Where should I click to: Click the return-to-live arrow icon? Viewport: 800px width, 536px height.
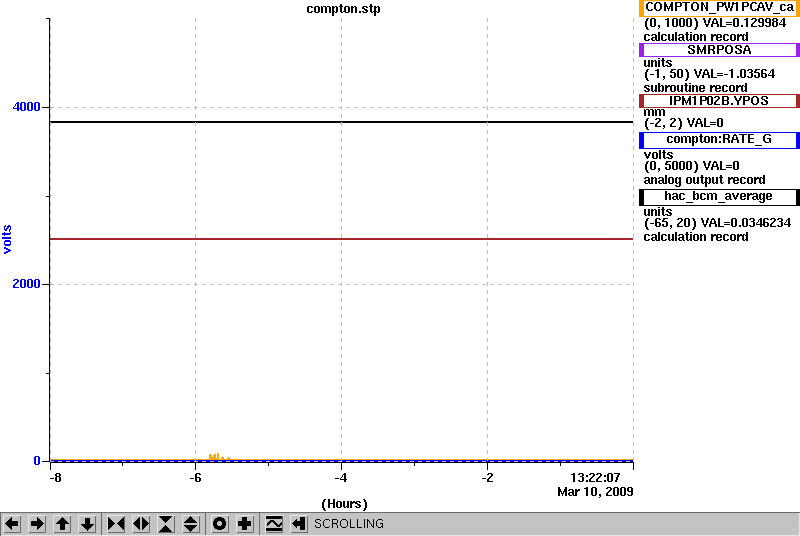click(x=299, y=524)
